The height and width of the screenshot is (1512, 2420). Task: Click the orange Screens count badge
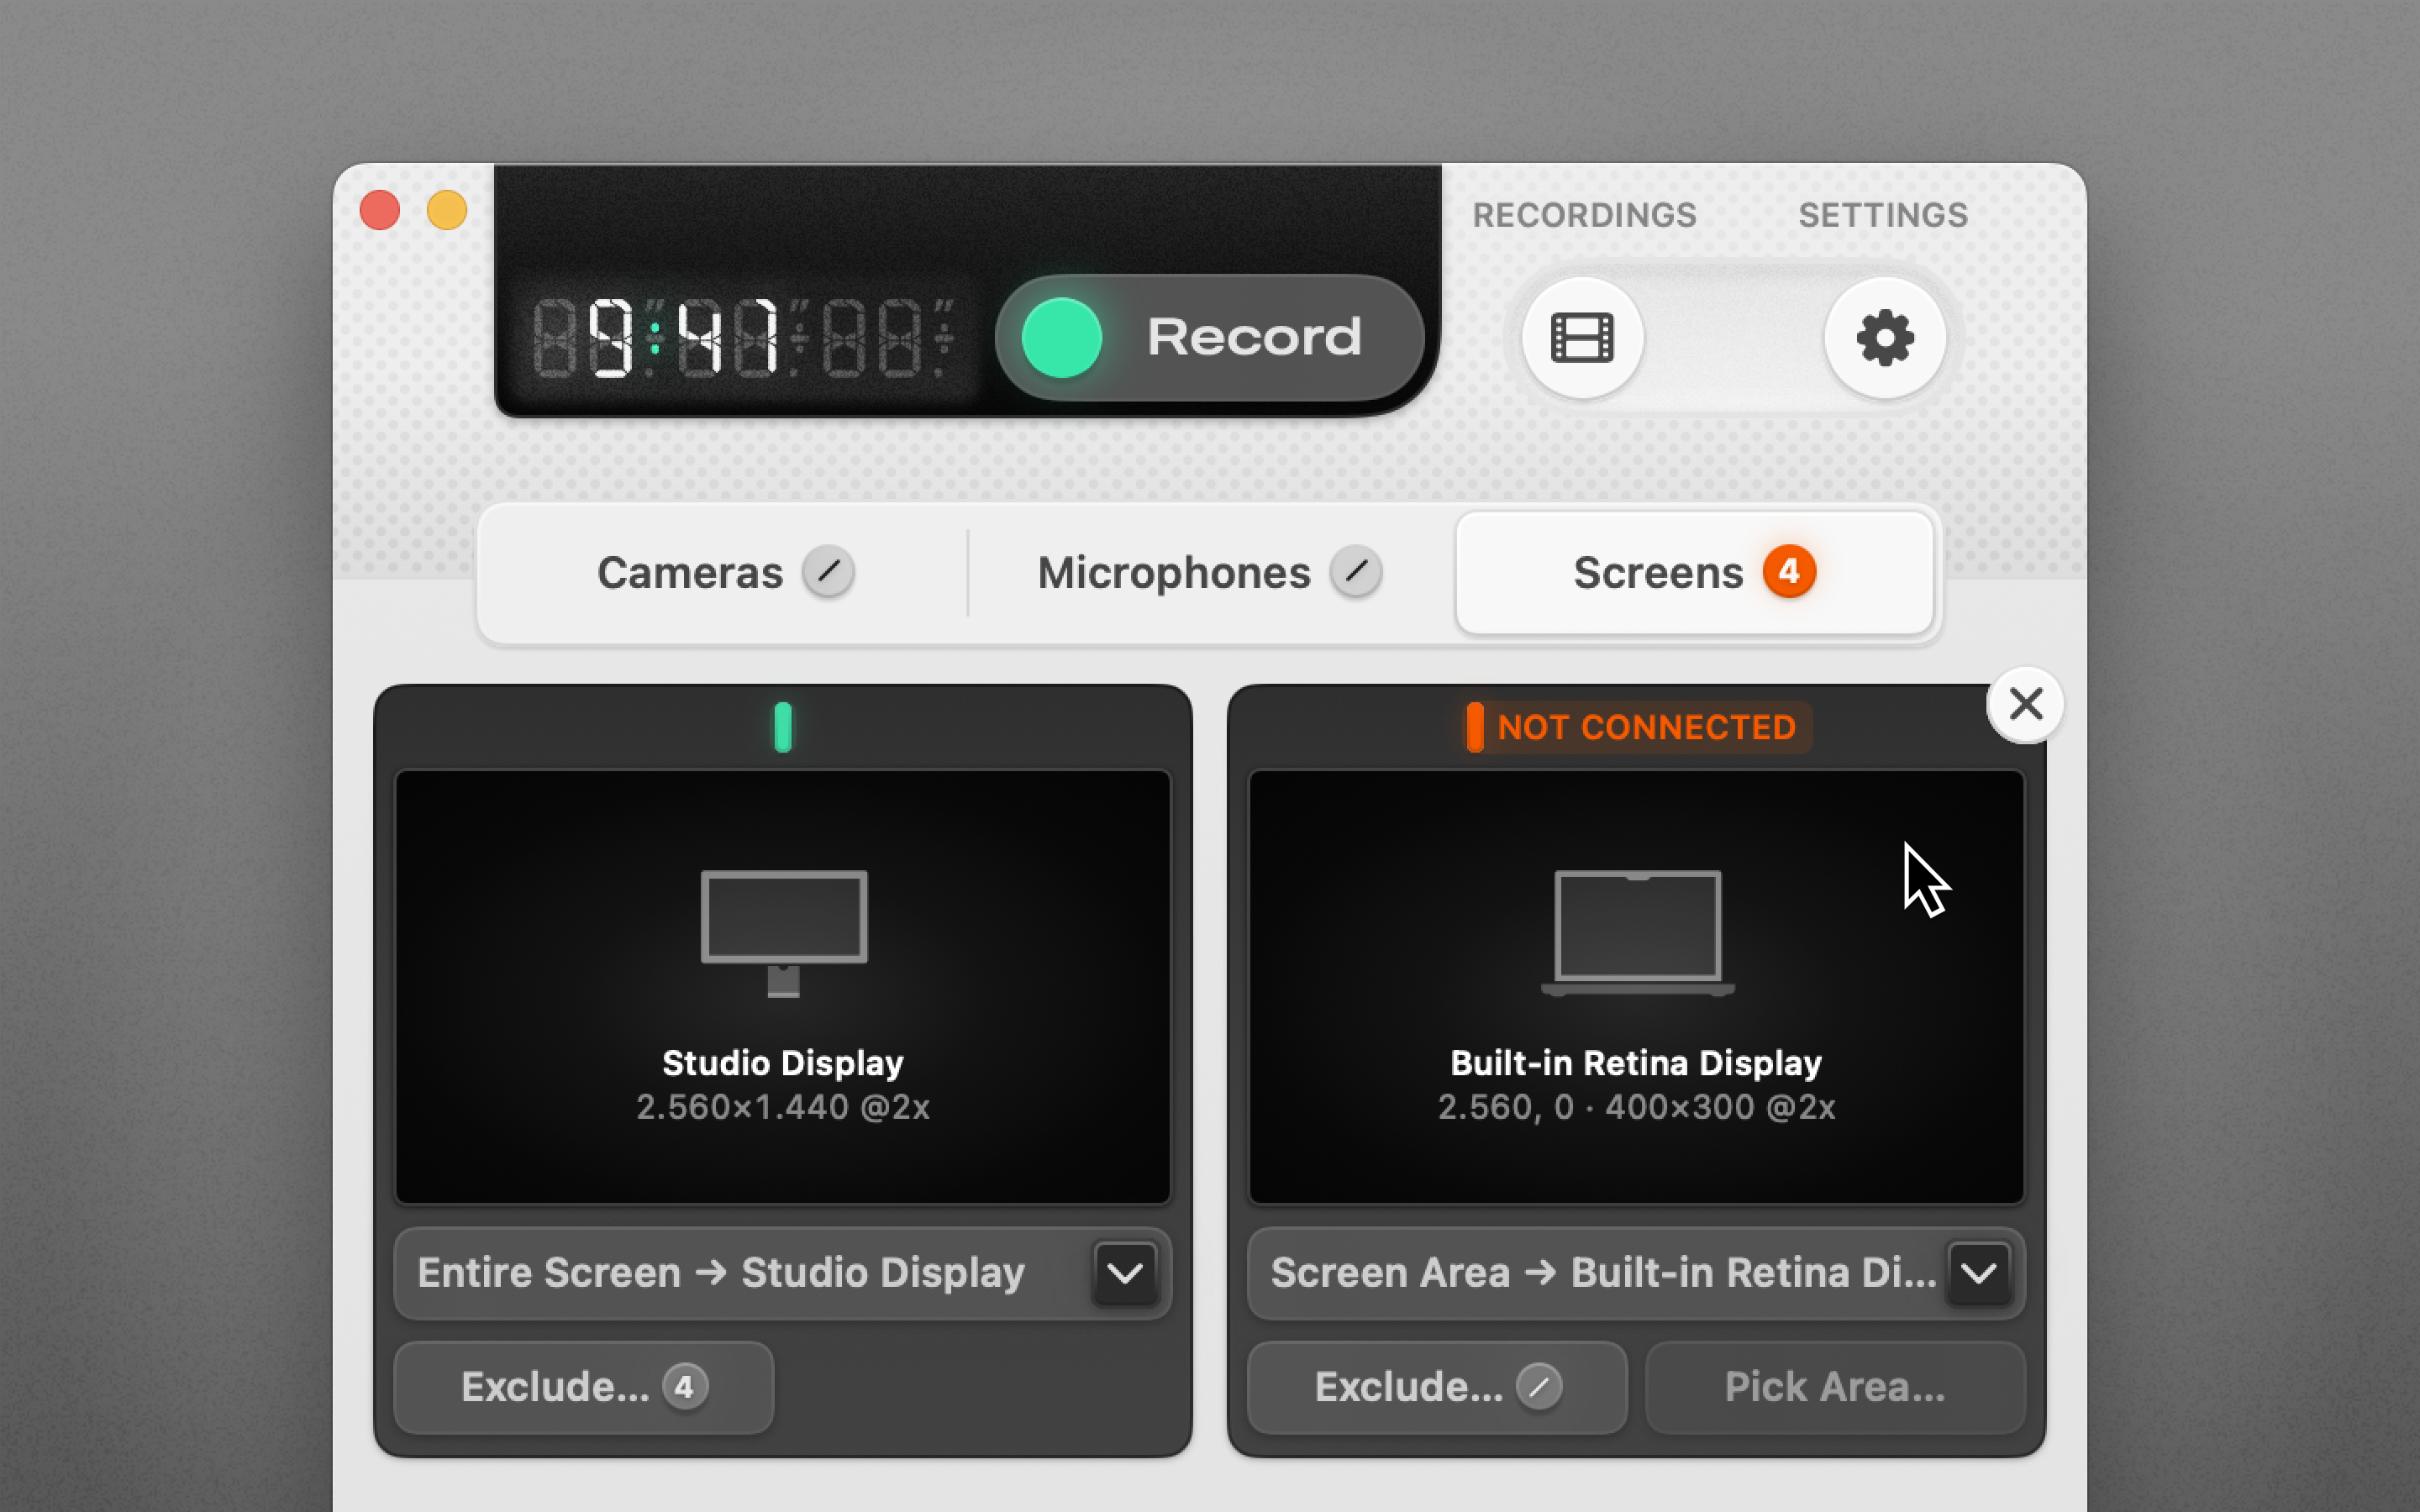click(x=1789, y=572)
